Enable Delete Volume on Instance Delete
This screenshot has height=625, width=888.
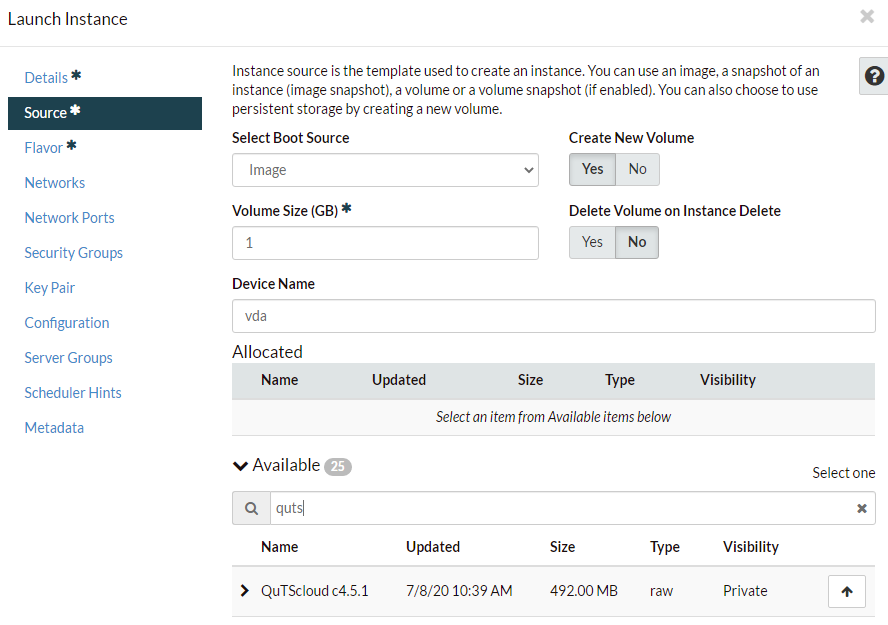coord(592,242)
